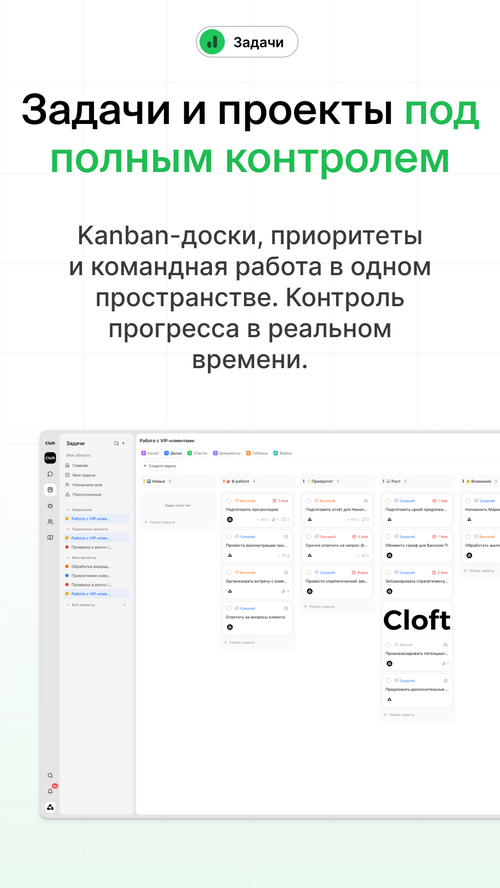Collapse the Мои проекты section

(68, 558)
